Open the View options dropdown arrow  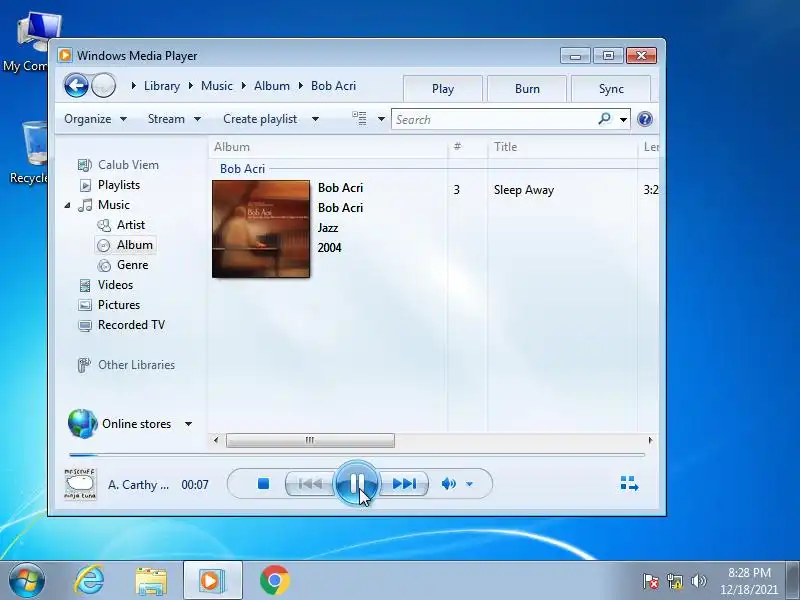[381, 119]
